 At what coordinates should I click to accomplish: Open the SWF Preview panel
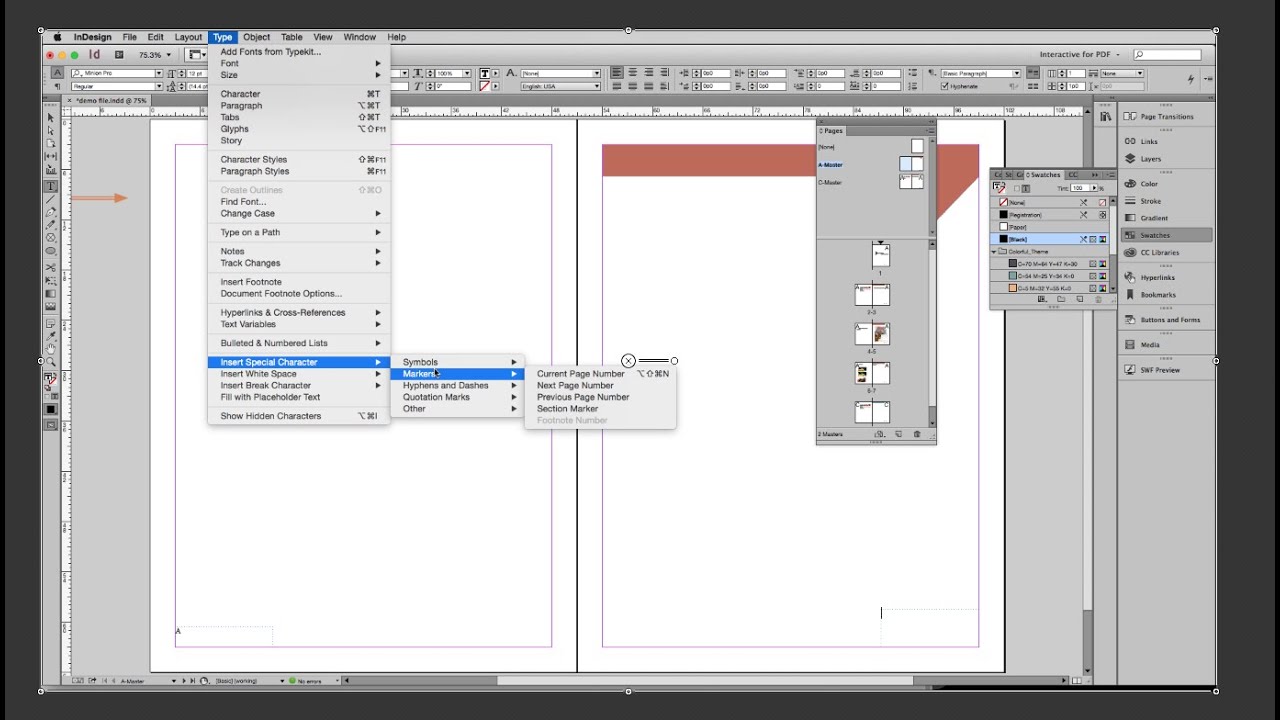(1159, 370)
